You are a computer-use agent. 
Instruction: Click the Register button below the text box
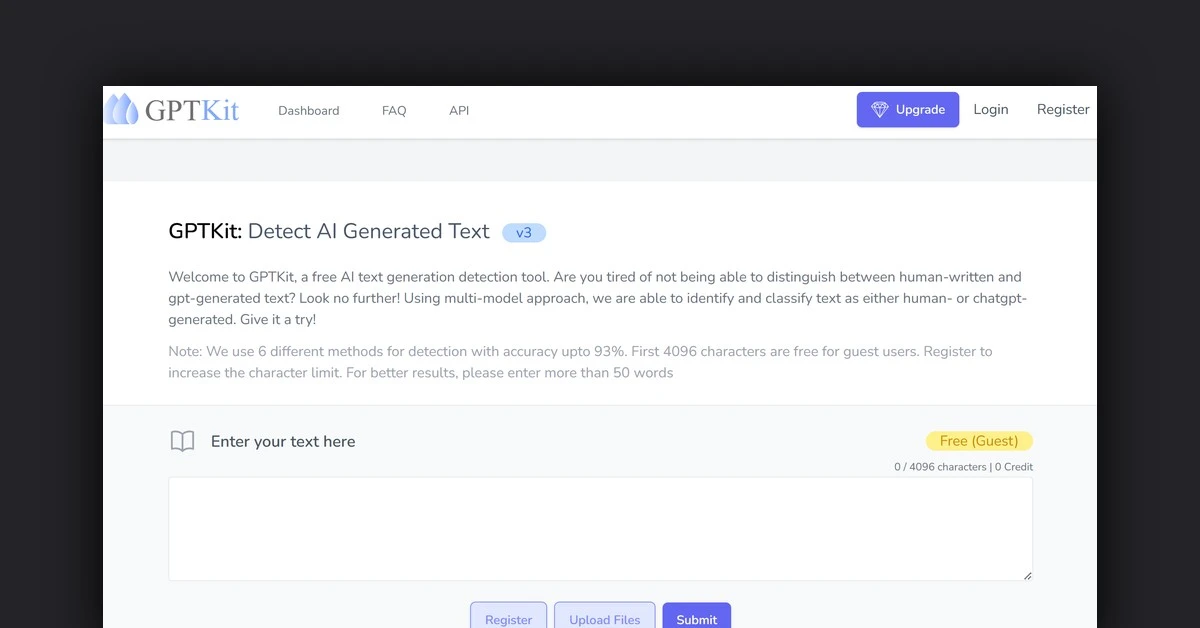coord(508,618)
